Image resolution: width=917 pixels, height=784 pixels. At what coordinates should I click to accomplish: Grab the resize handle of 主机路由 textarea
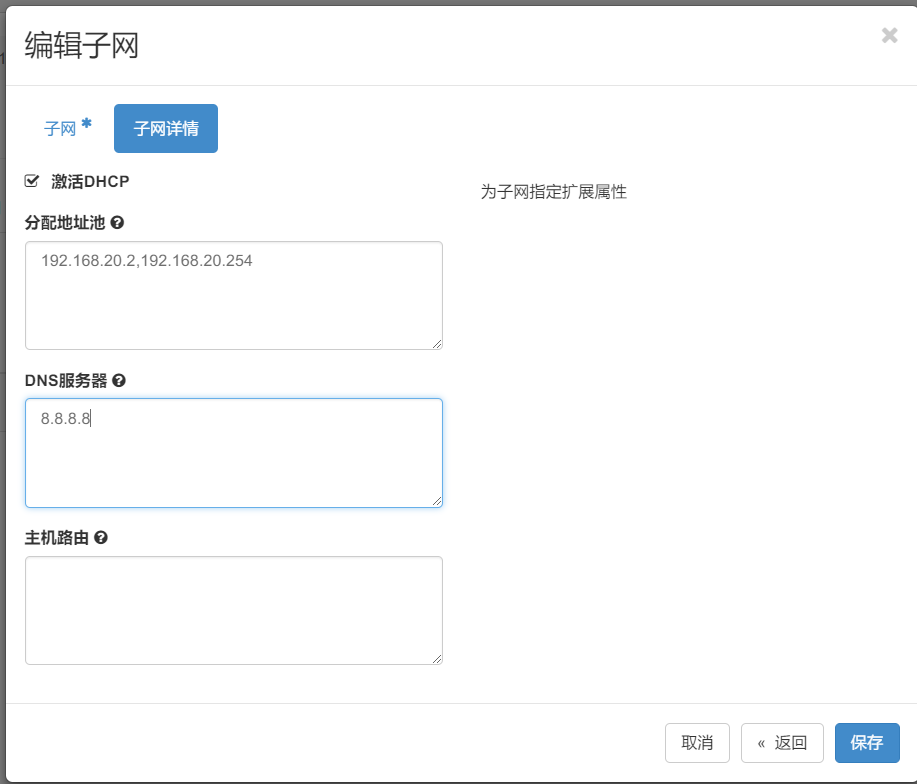point(437,659)
